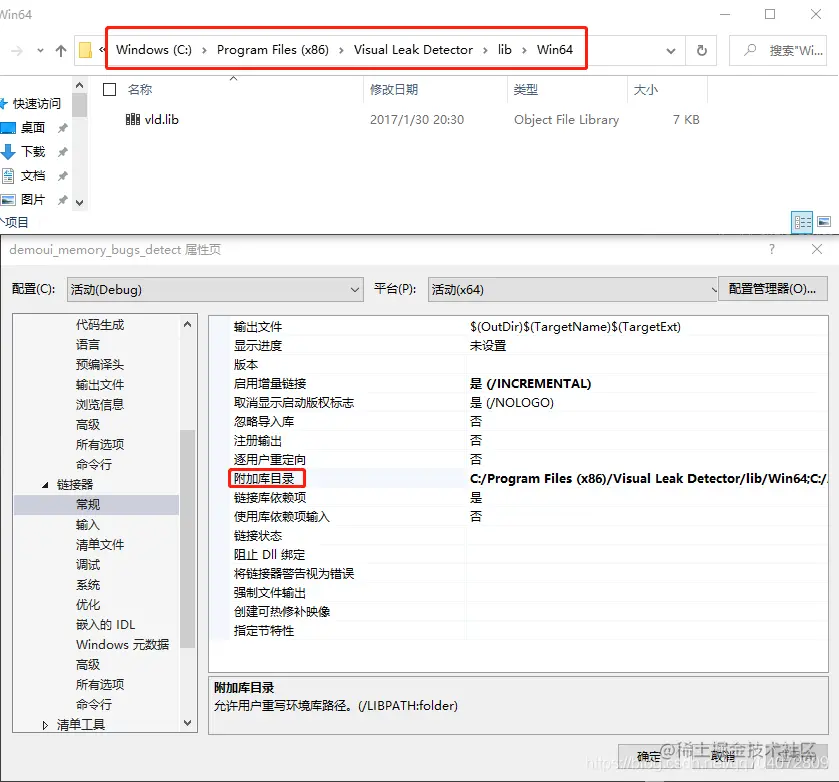Open 图片 folder in quick access
This screenshot has width=839, height=782.
(33, 200)
